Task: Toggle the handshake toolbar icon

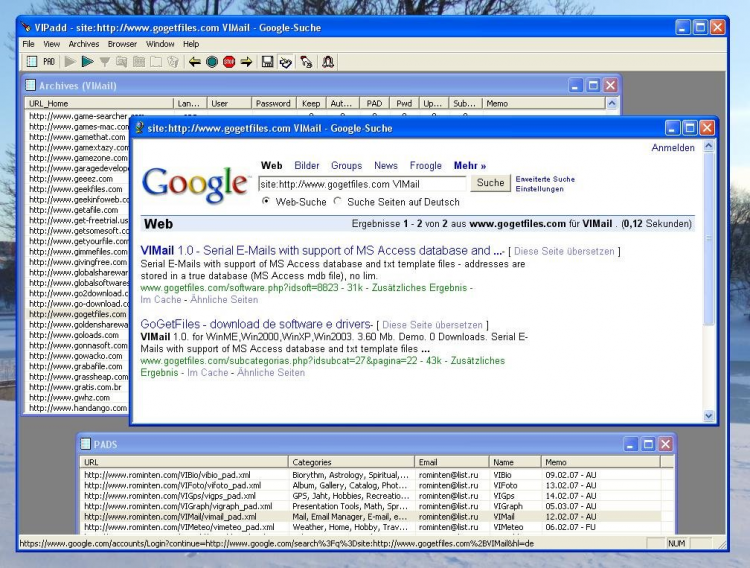Action: [x=286, y=62]
